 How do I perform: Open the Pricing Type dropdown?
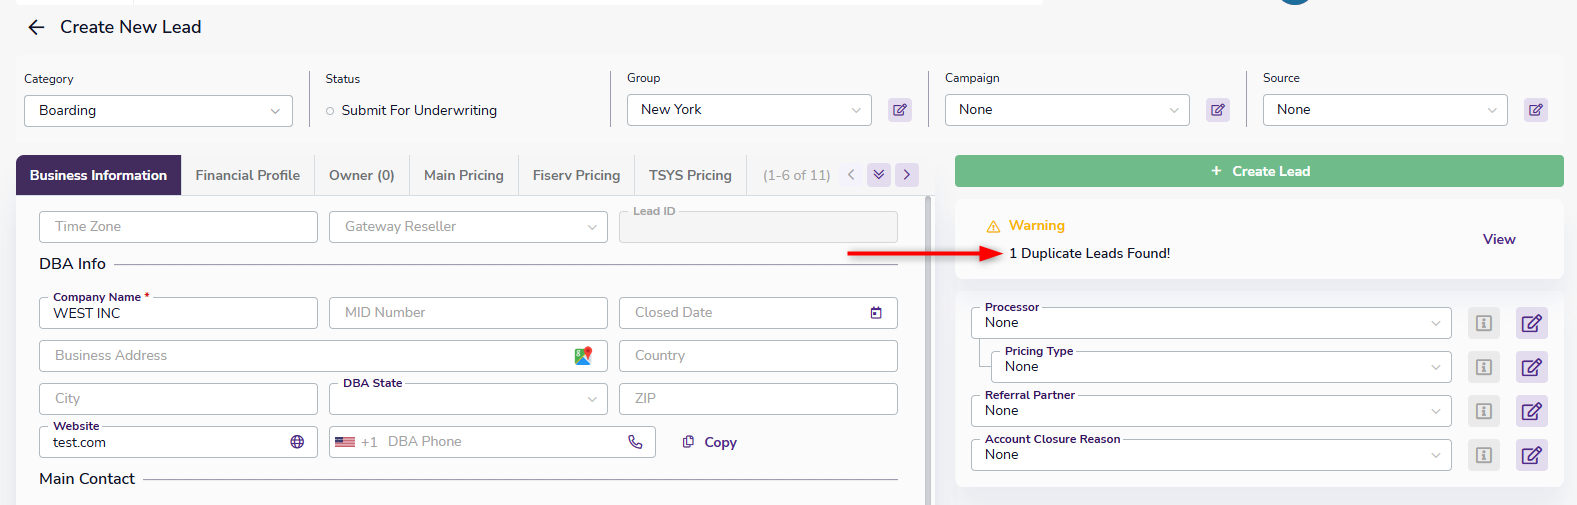pyautogui.click(x=1220, y=367)
